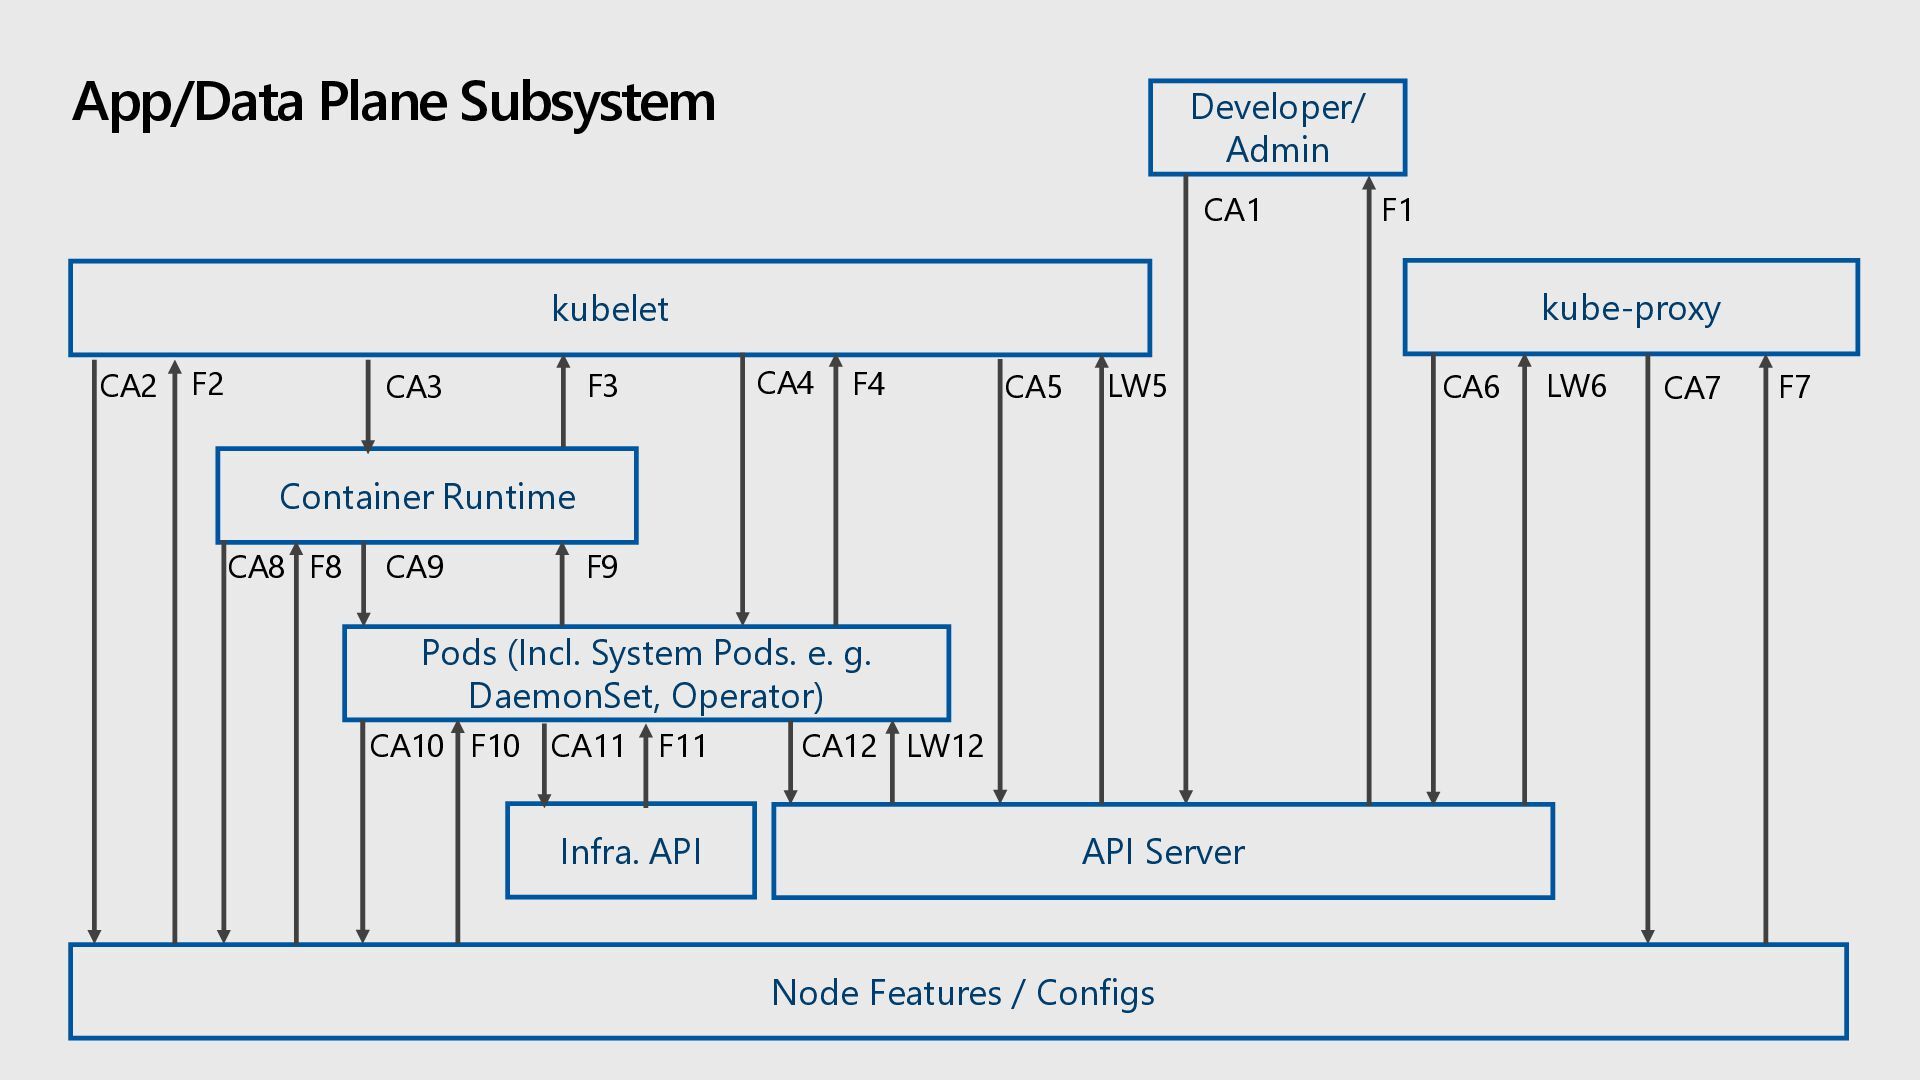This screenshot has height=1080, width=1920.
Task: Select the CA3 label
Action: pos(414,387)
